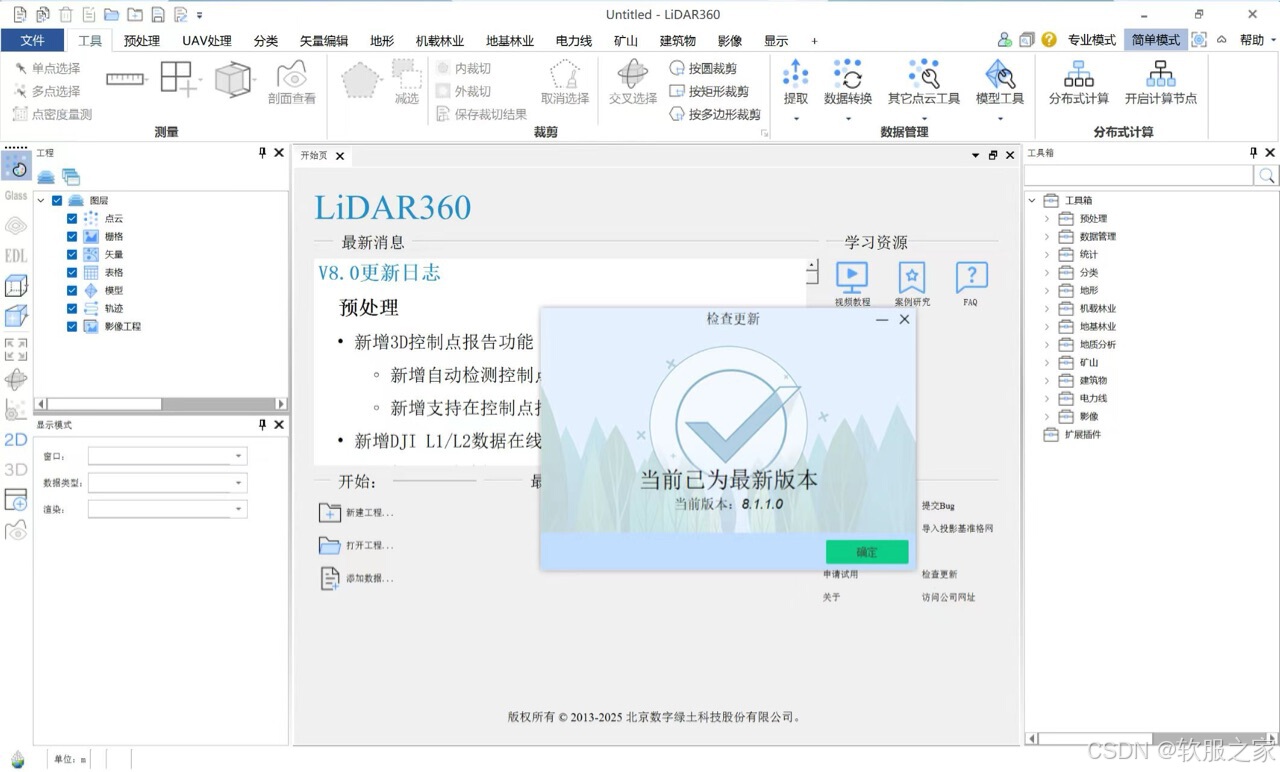This screenshot has height=772, width=1280.
Task: Click the toolbox panel horizontal scrollbar
Action: 1151,738
